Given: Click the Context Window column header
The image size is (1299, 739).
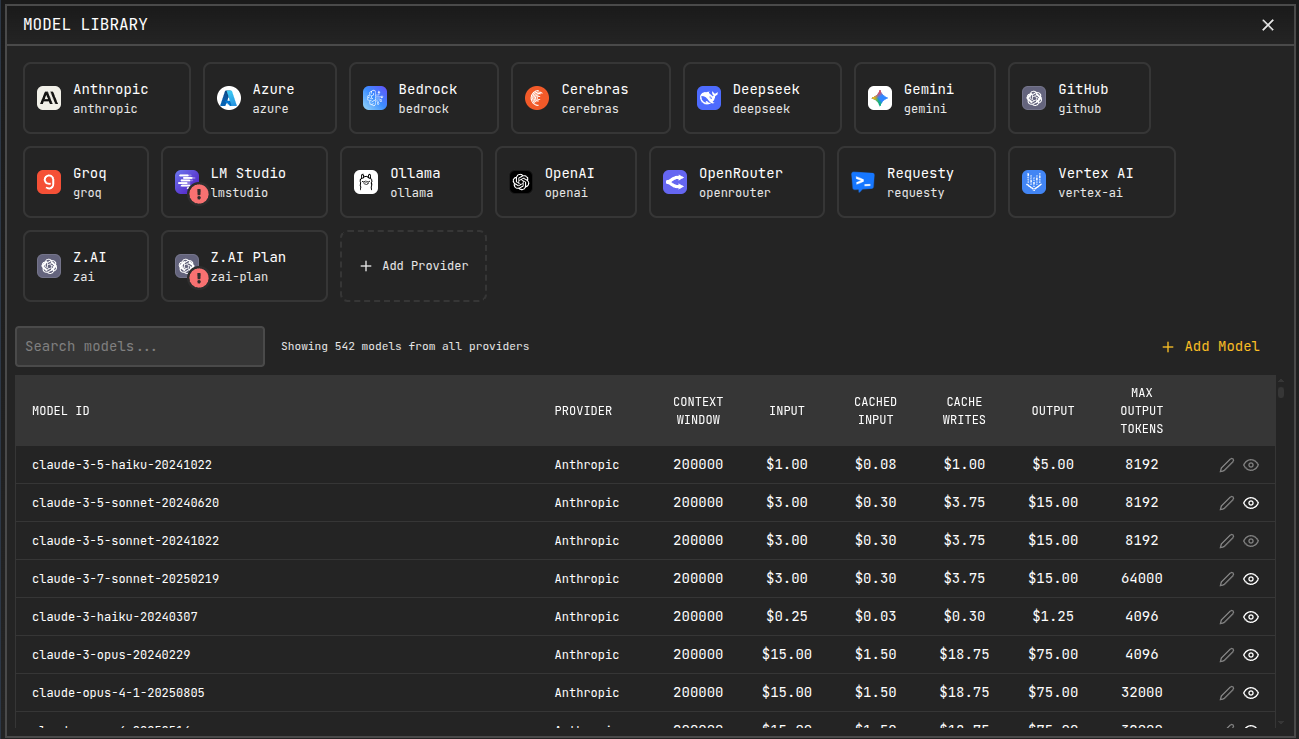Looking at the screenshot, I should click(x=698, y=411).
